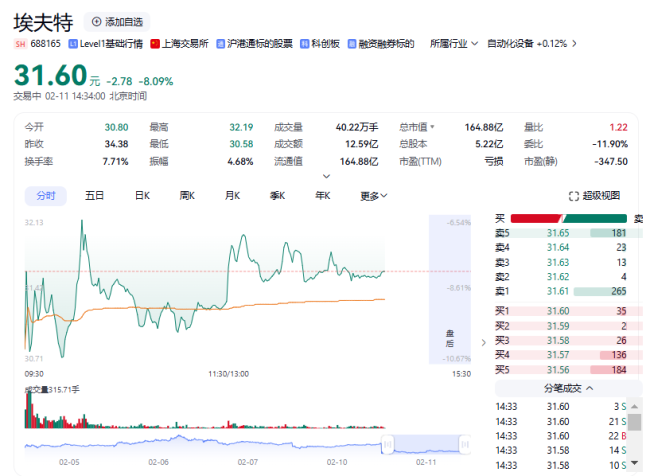Click the 分笔成交 scrollbar up arrow

click(x=634, y=406)
